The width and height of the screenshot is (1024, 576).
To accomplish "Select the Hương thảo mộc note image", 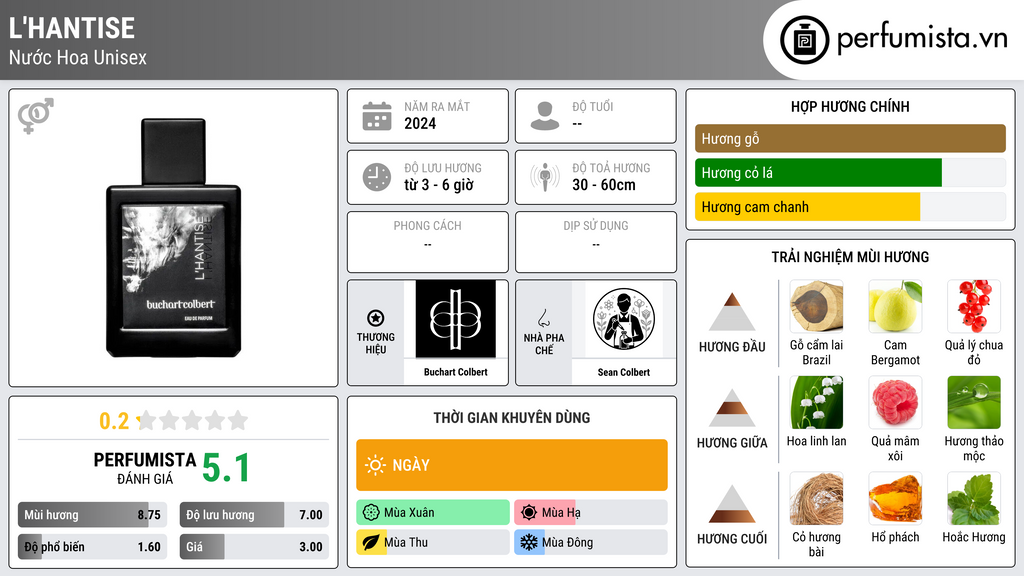I will 974,402.
